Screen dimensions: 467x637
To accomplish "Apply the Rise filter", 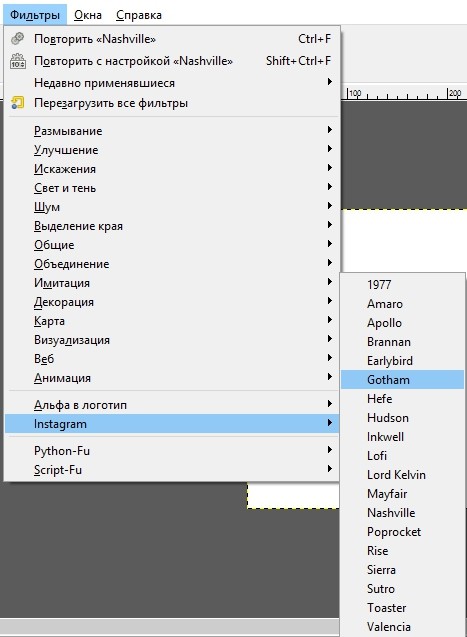I will coord(402,551).
